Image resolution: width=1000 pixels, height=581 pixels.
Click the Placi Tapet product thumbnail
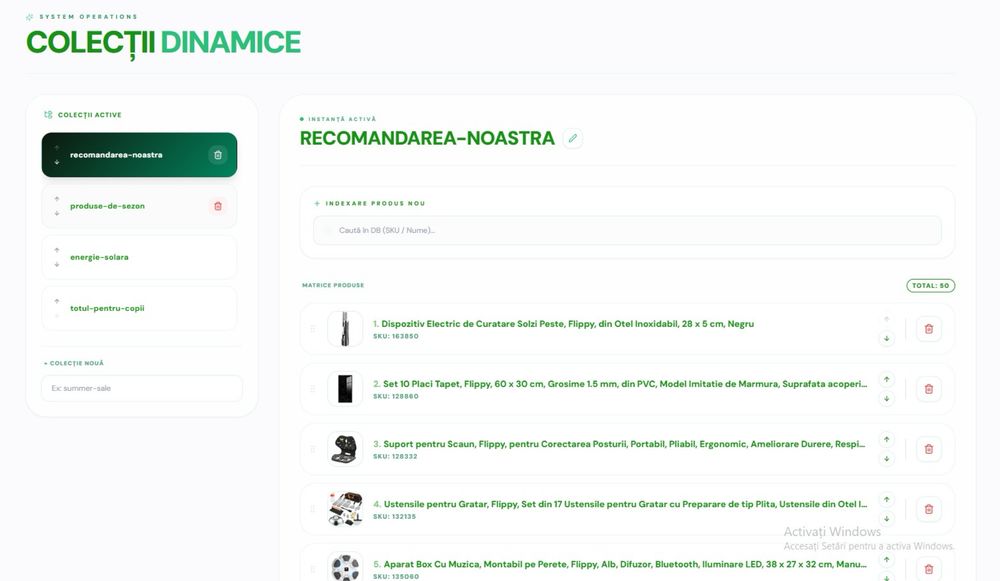[345, 389]
